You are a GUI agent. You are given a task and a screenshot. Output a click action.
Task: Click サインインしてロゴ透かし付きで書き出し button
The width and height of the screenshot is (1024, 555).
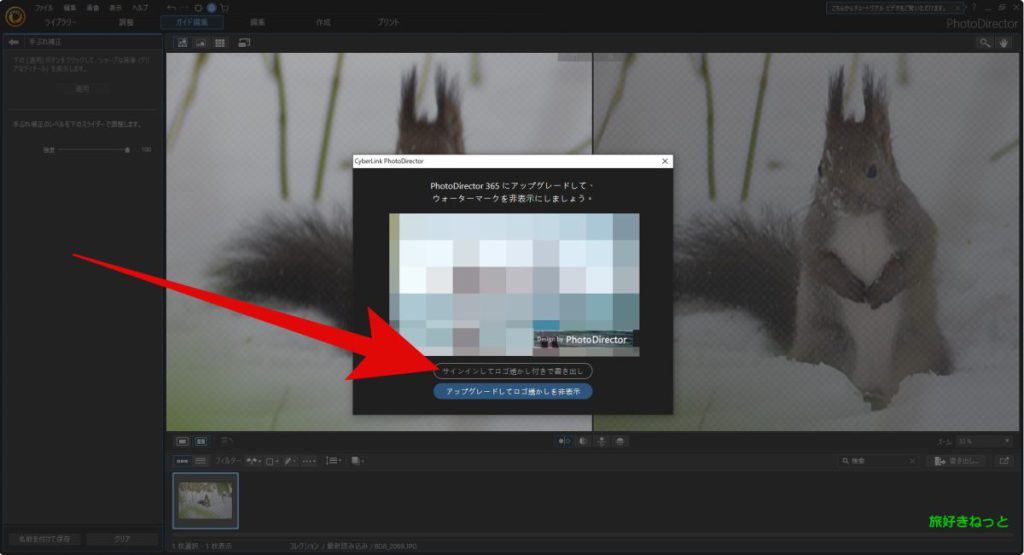coord(513,371)
